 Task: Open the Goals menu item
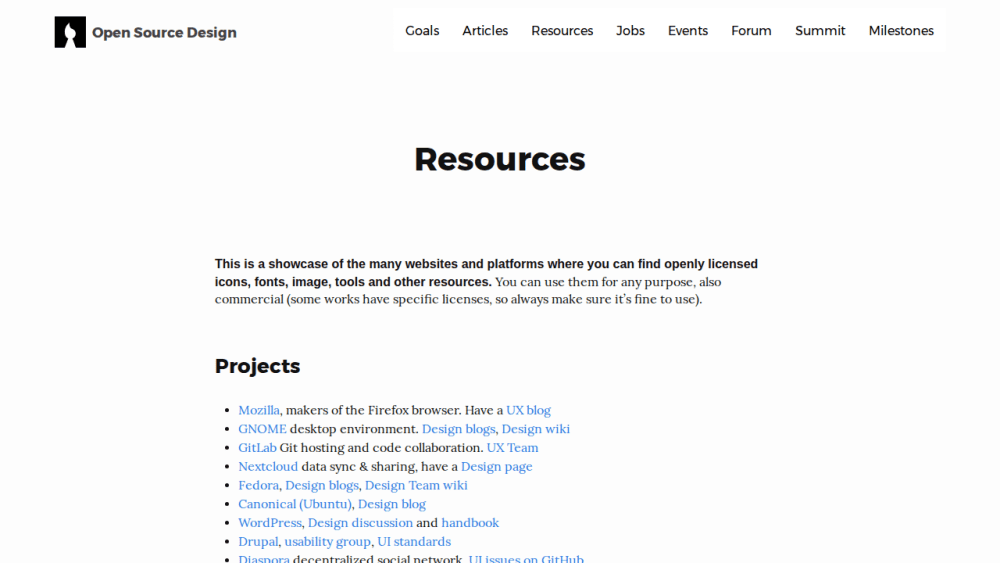coord(422,31)
